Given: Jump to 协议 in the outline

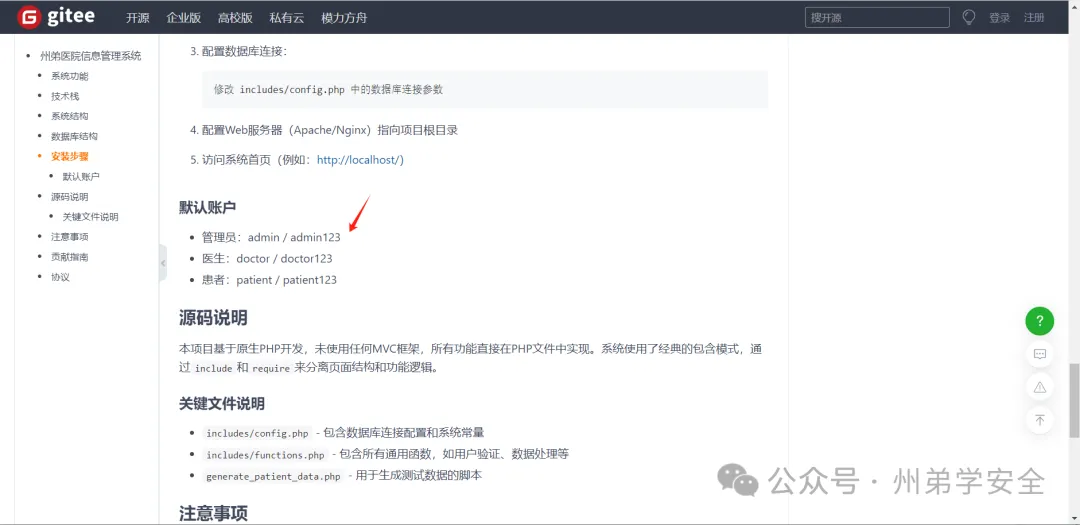Looking at the screenshot, I should click(x=60, y=277).
